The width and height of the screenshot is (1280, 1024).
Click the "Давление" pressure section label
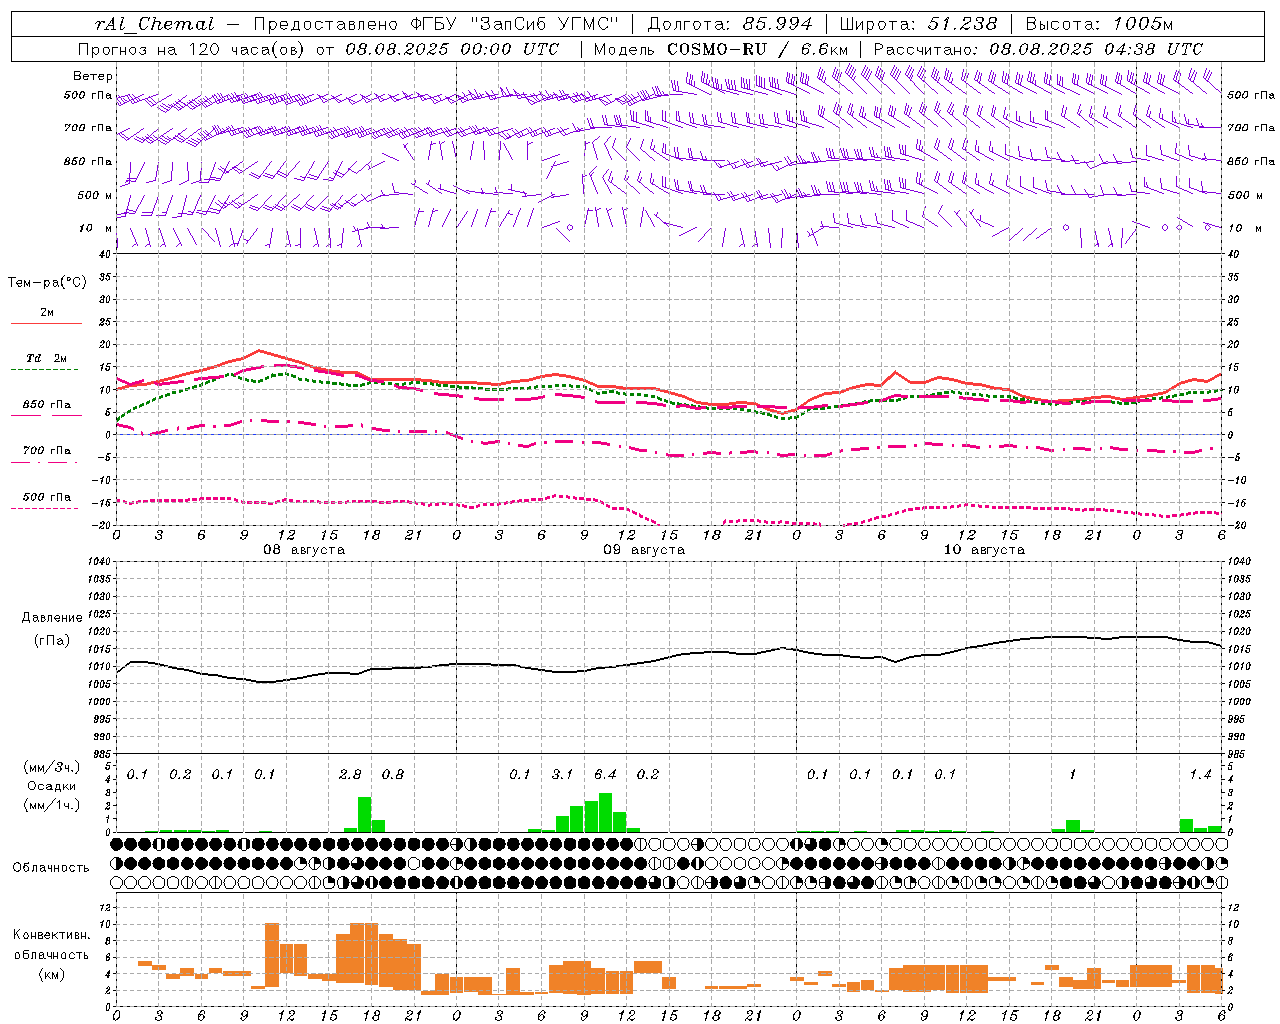(52, 618)
